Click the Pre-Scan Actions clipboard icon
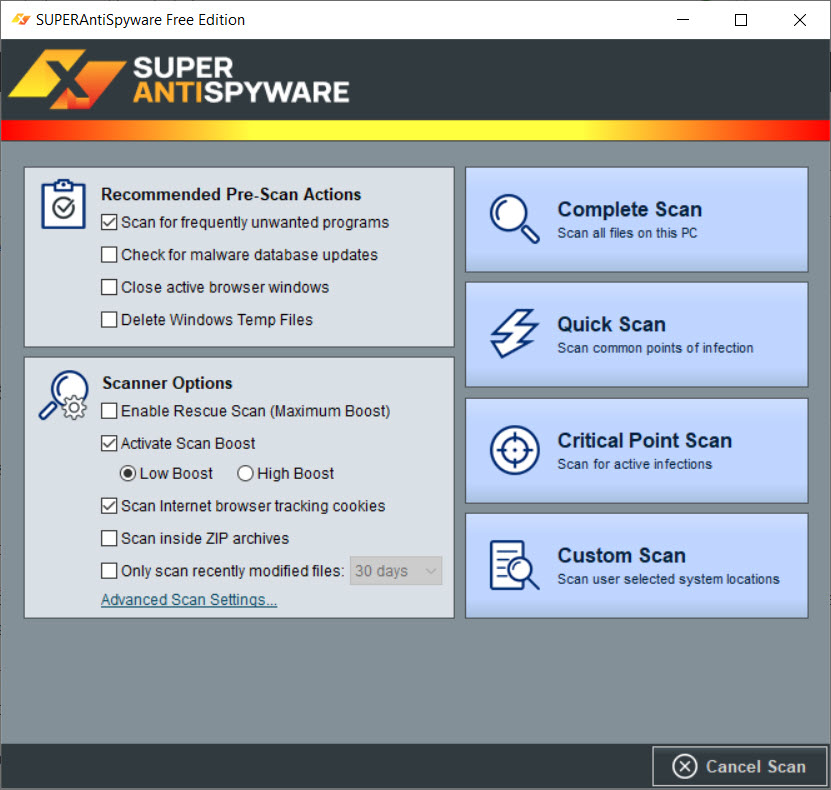 (63, 205)
